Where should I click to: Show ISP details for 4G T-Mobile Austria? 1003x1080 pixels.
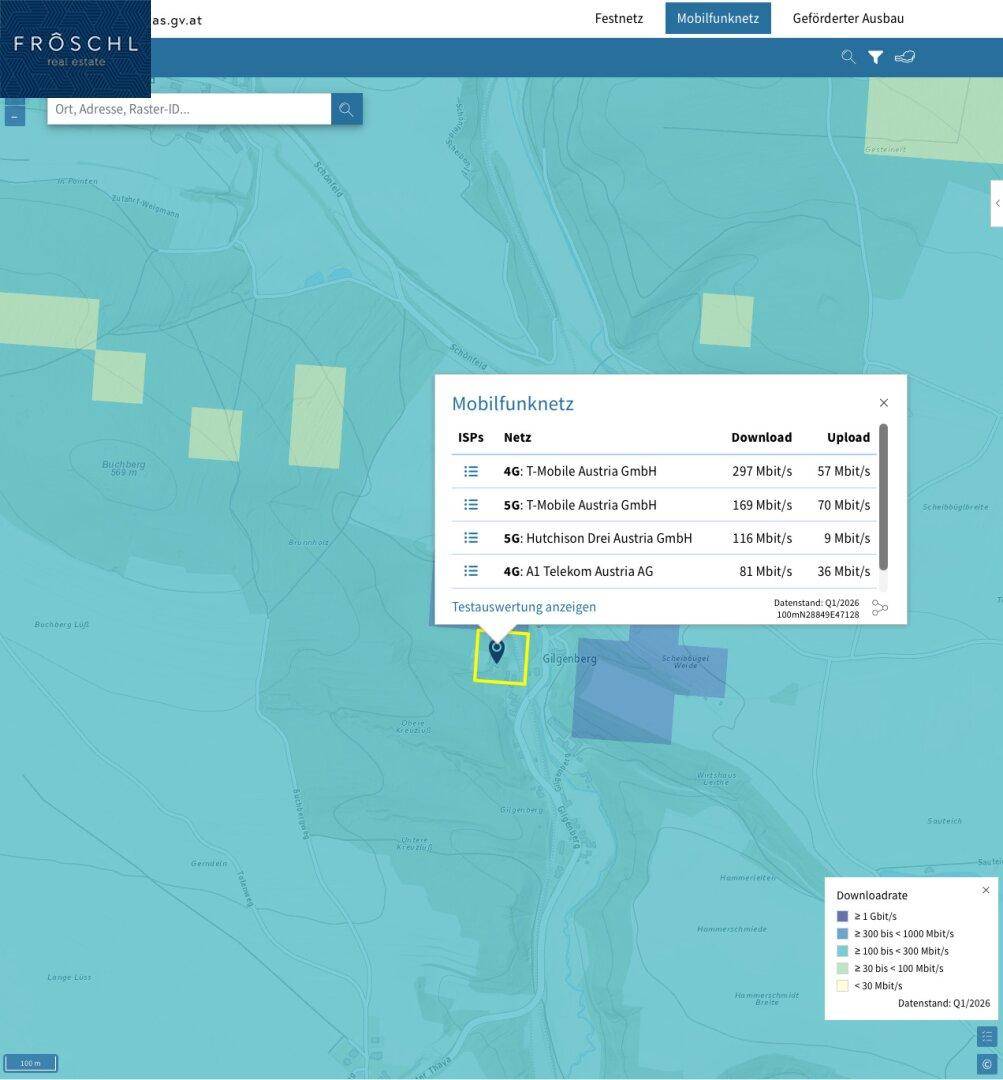[x=471, y=471]
